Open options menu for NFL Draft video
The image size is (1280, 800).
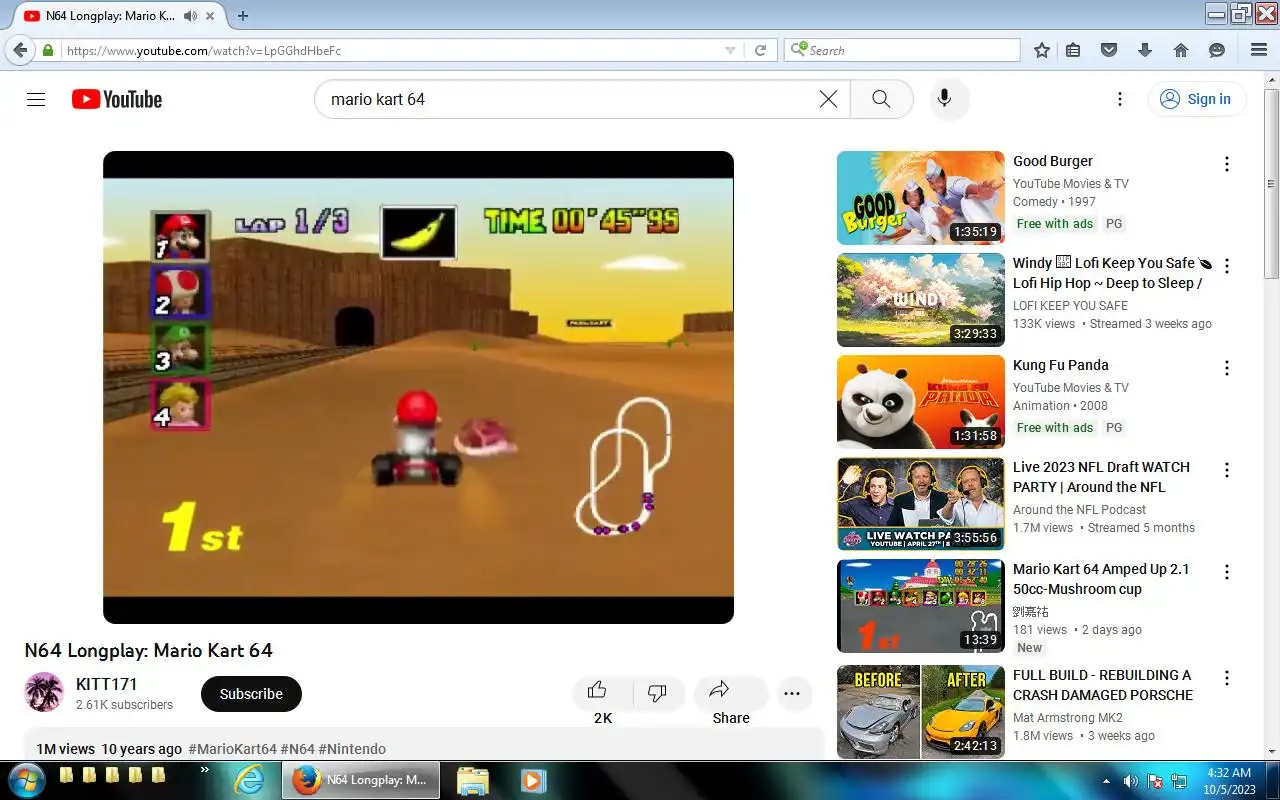1227,470
